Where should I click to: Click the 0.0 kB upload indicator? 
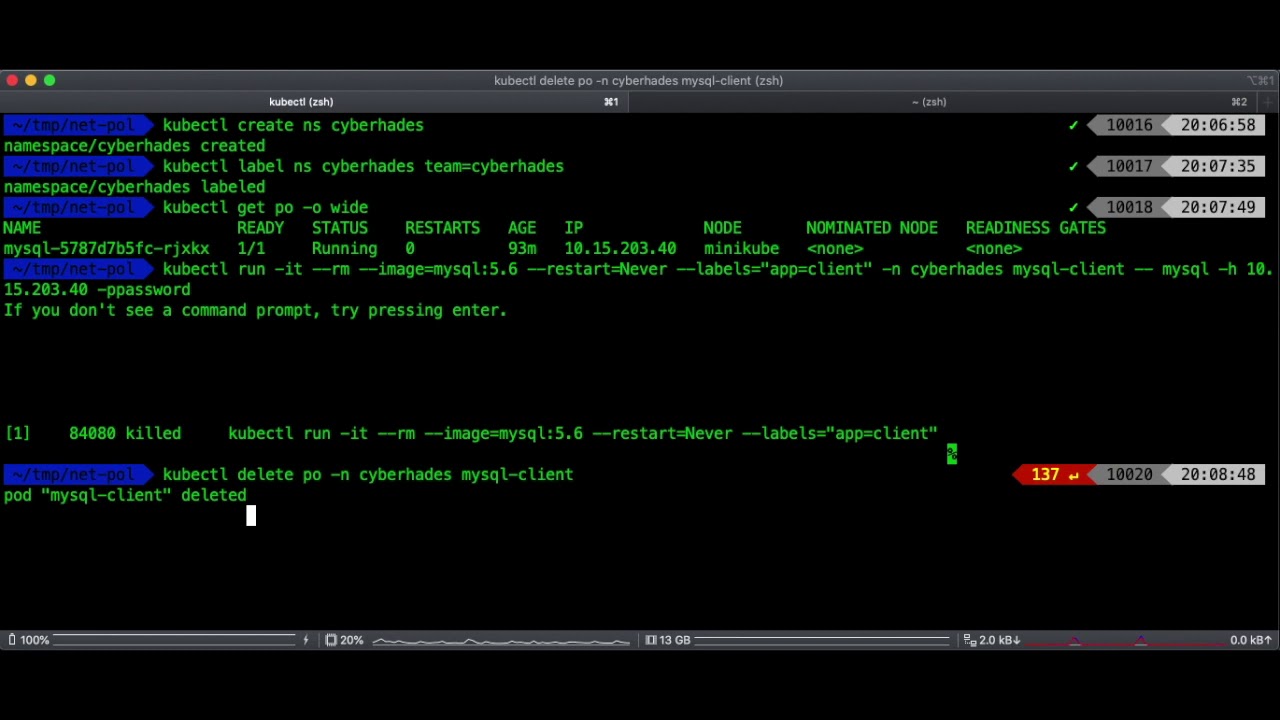[x=1250, y=640]
